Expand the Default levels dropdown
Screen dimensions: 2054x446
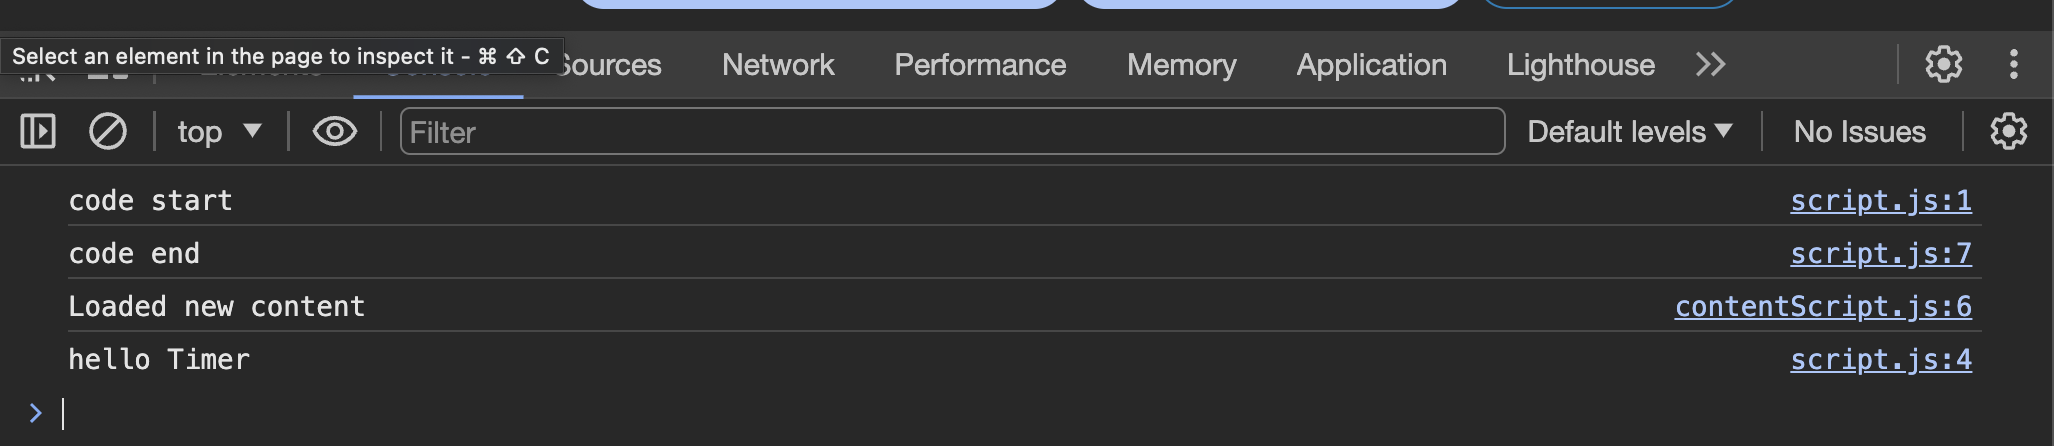tap(1630, 132)
